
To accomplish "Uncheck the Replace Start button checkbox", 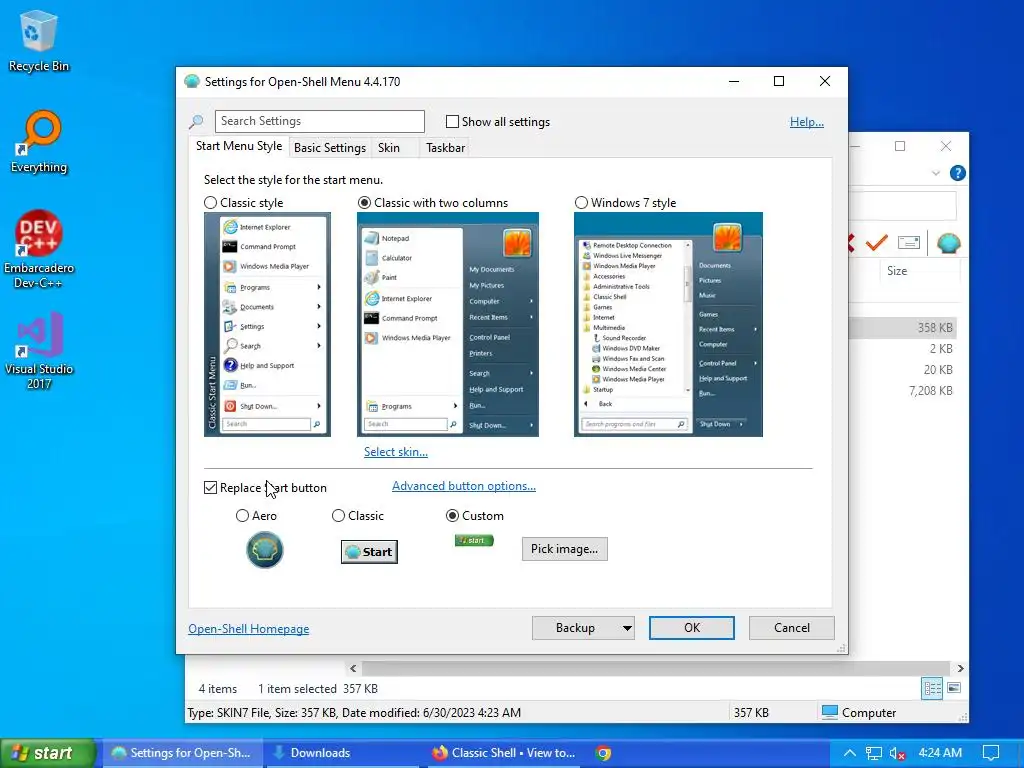I will click(210, 488).
